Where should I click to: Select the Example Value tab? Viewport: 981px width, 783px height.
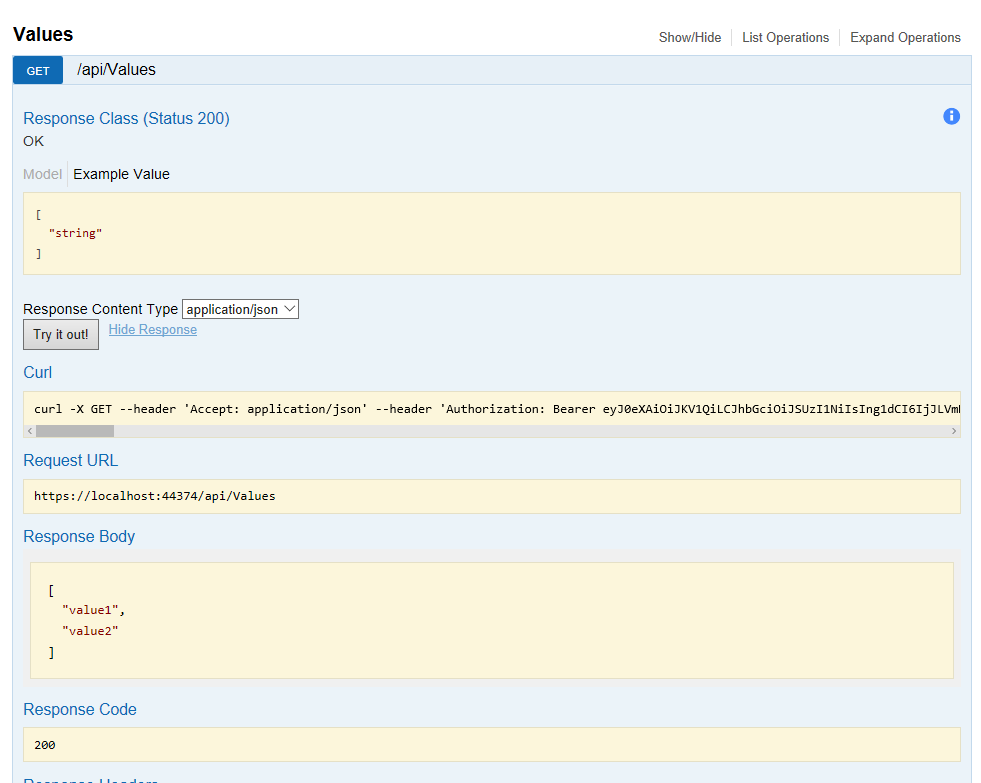[121, 174]
